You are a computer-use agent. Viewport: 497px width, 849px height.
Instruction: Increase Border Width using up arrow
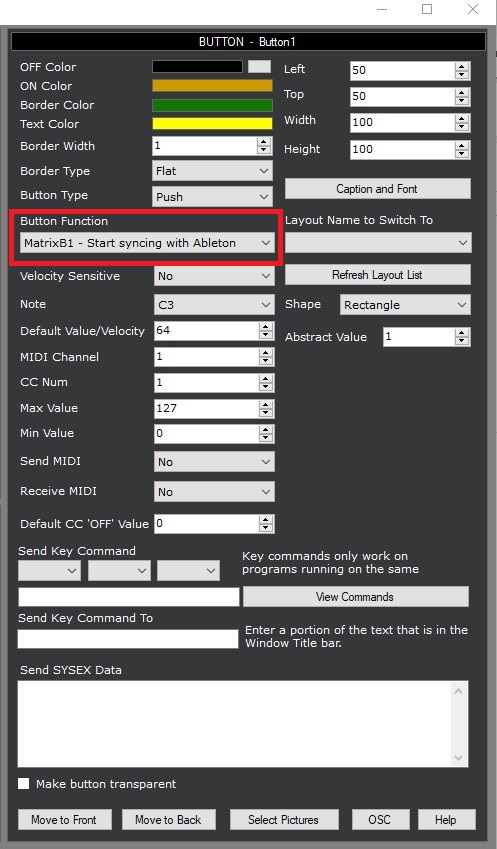tap(264, 141)
